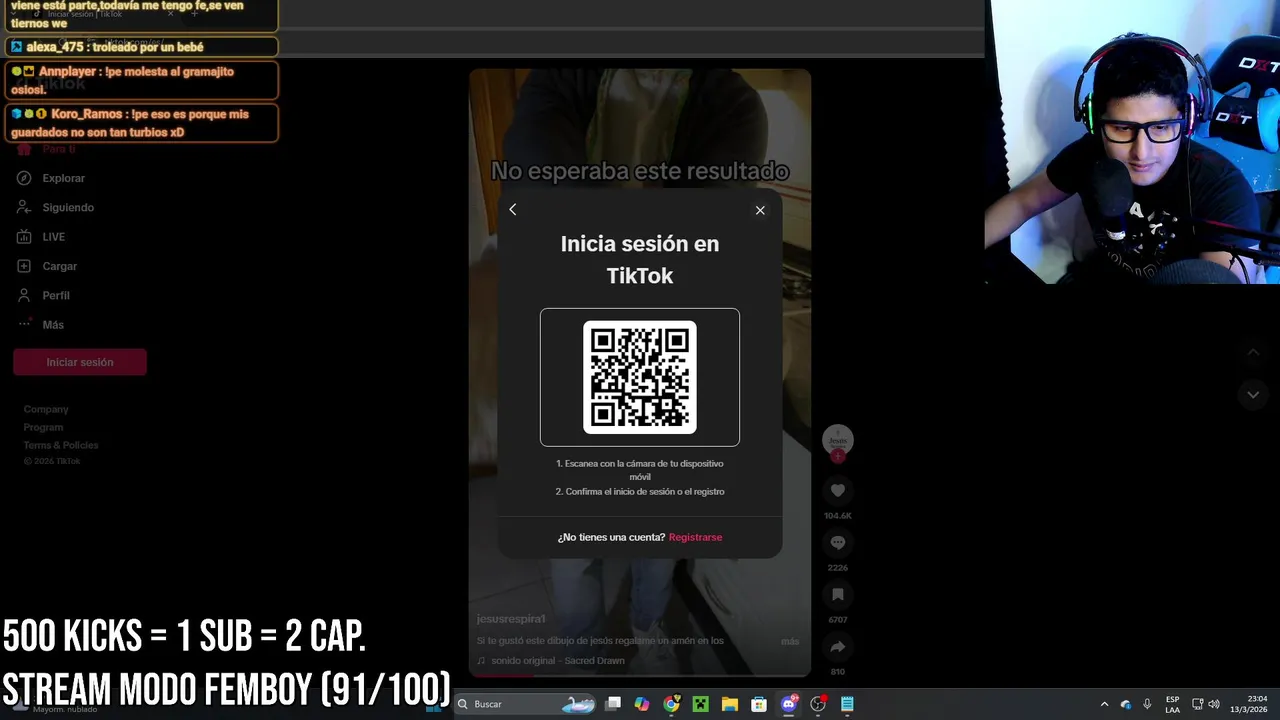
Task: Open the Registrarse link
Action: click(695, 537)
